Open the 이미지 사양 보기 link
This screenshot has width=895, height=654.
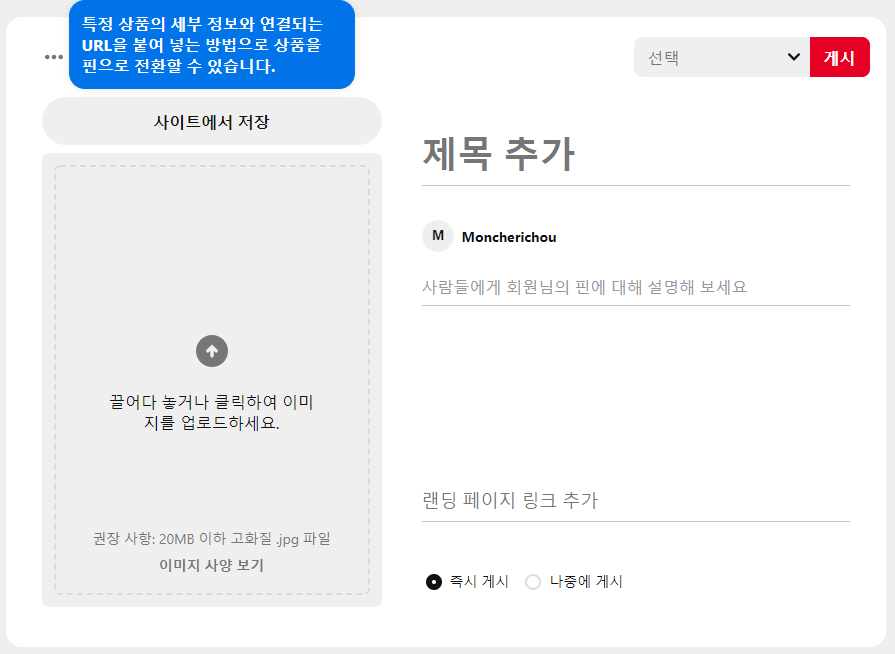212,565
